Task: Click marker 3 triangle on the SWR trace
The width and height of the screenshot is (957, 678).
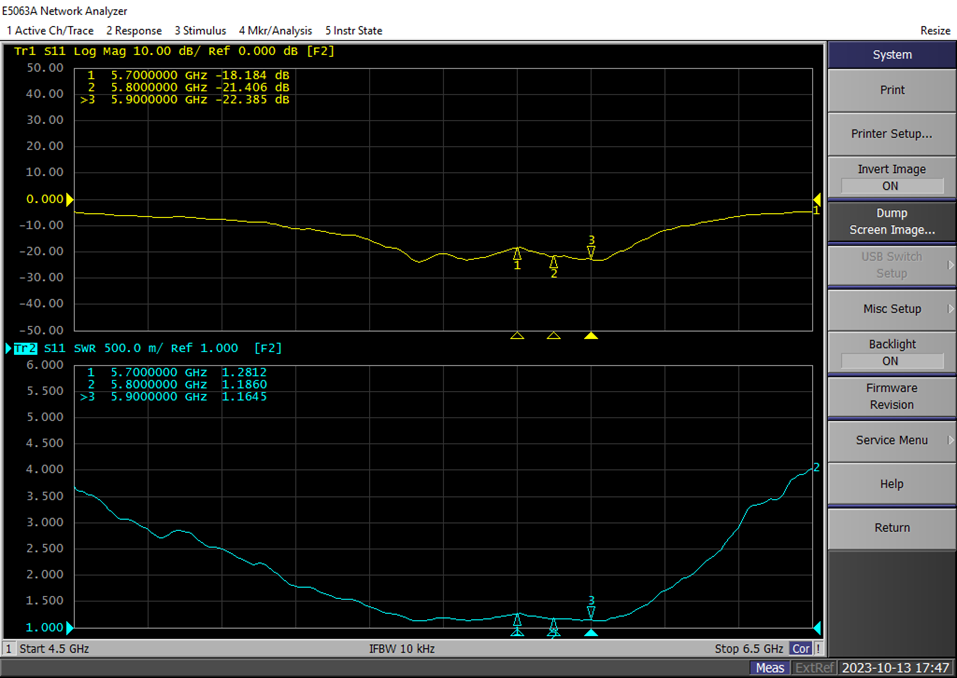Action: click(x=590, y=611)
